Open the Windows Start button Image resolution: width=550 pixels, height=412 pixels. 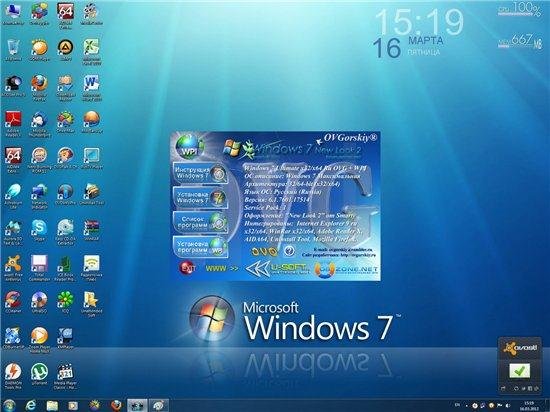tap(9, 405)
